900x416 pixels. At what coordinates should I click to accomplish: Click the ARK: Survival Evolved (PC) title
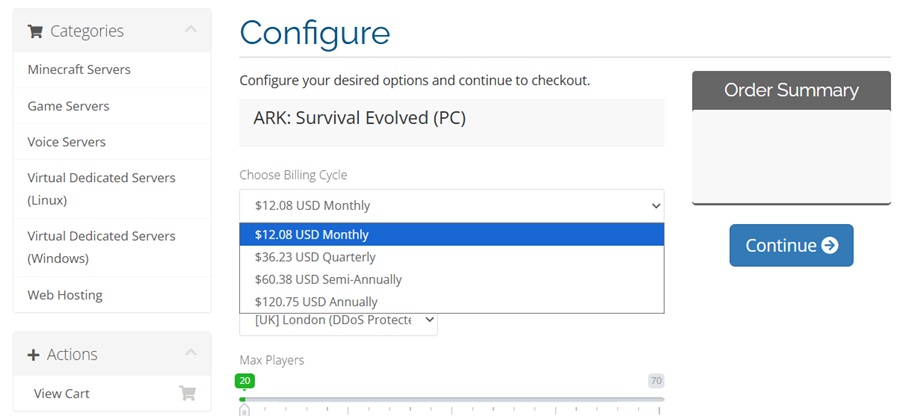[359, 118]
